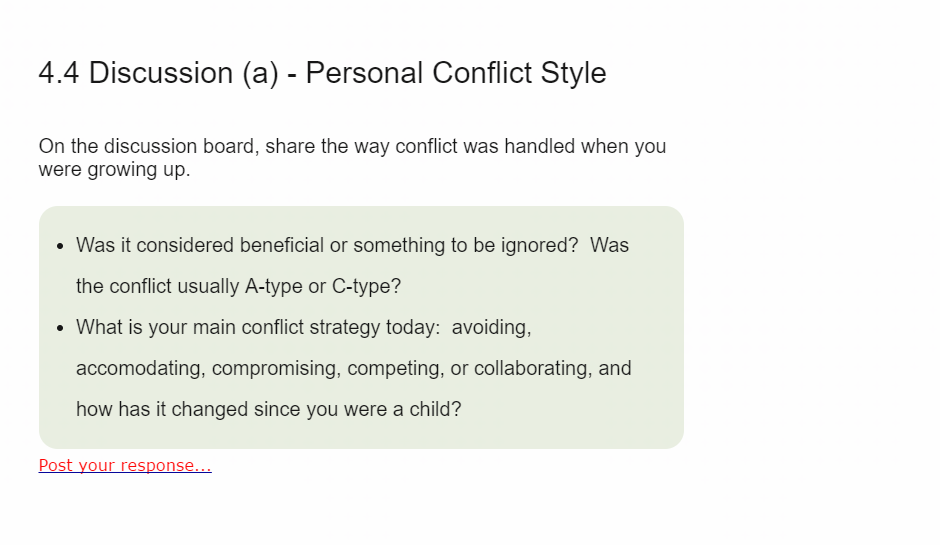Click the word "avoiding," in the list
The height and width of the screenshot is (545, 940).
click(x=491, y=327)
